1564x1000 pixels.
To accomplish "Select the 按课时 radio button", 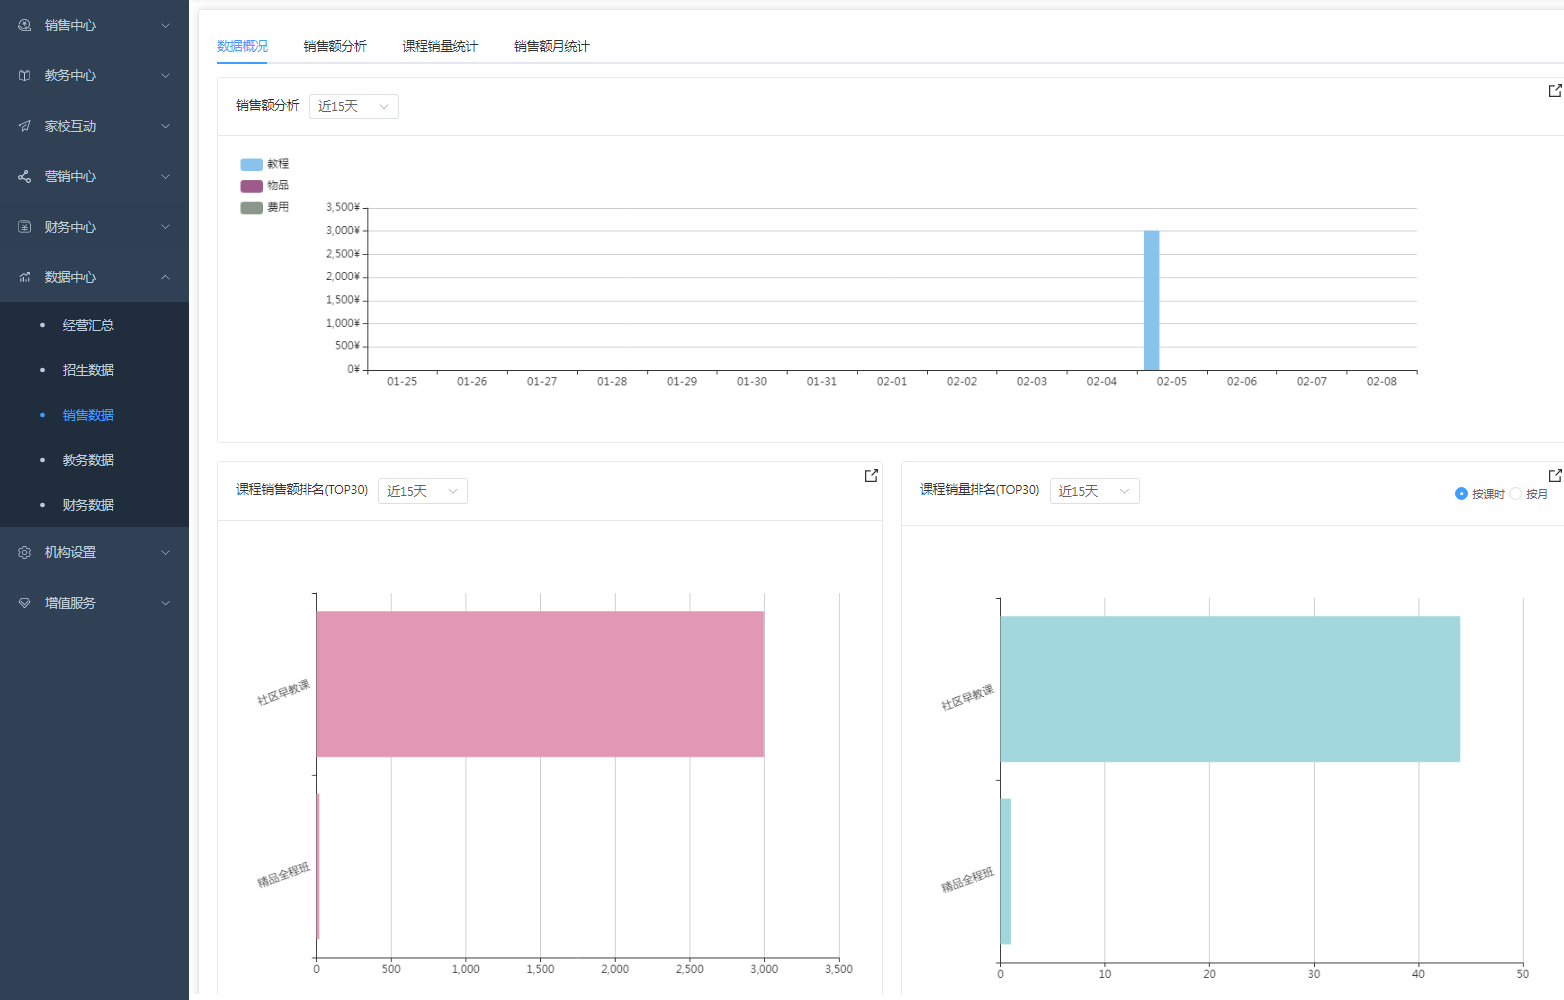I will (x=1461, y=493).
